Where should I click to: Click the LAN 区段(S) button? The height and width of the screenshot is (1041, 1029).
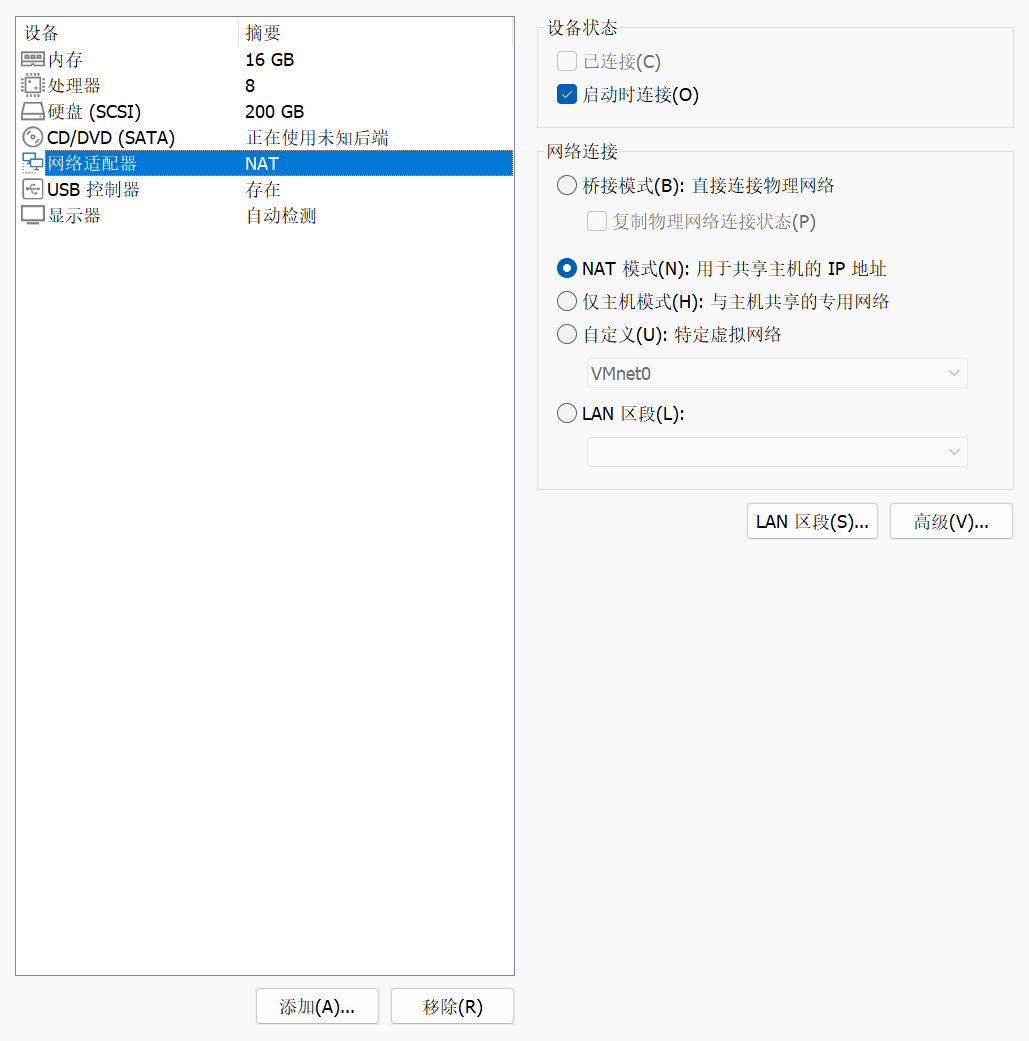[x=812, y=521]
